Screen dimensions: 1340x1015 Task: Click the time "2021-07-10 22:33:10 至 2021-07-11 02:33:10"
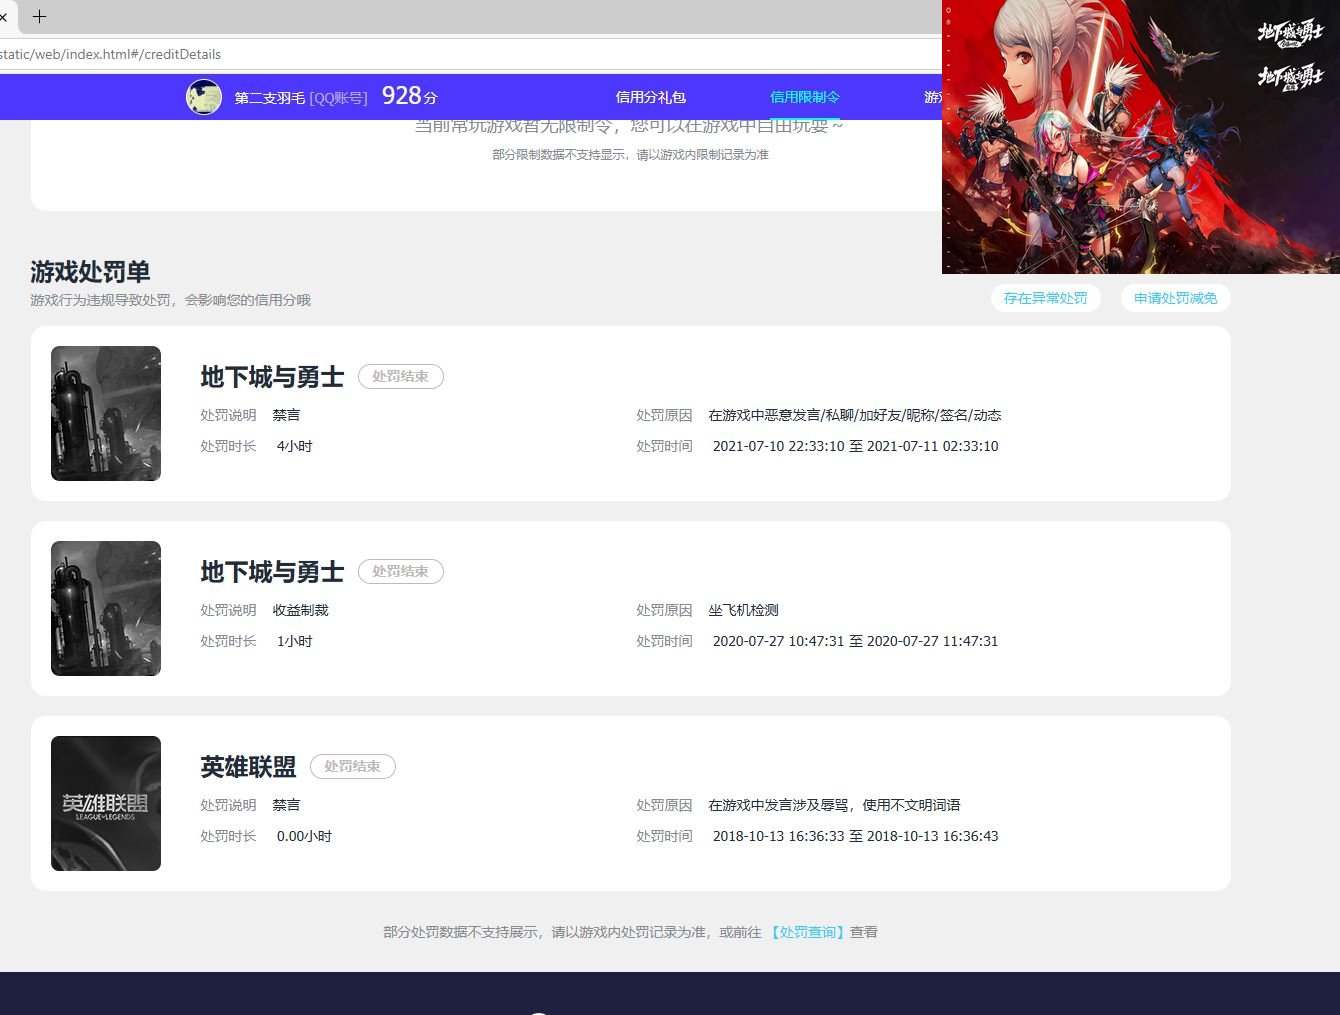pos(855,446)
